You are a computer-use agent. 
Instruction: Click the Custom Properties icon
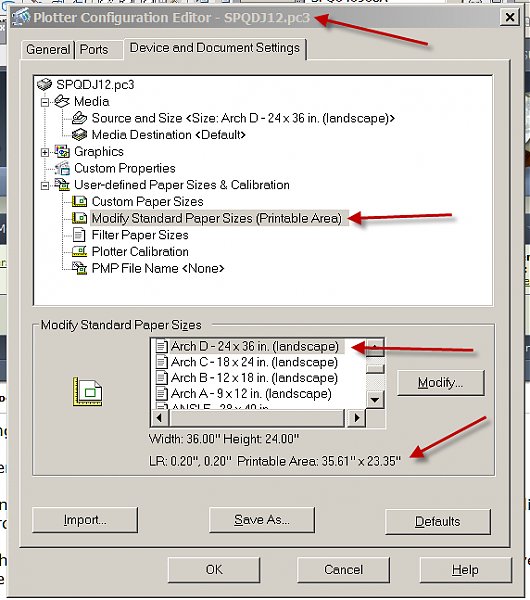coord(62,168)
